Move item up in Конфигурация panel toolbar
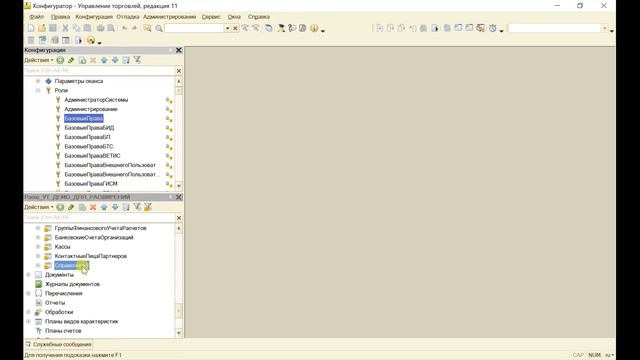This screenshot has height=360, width=640. tap(104, 60)
